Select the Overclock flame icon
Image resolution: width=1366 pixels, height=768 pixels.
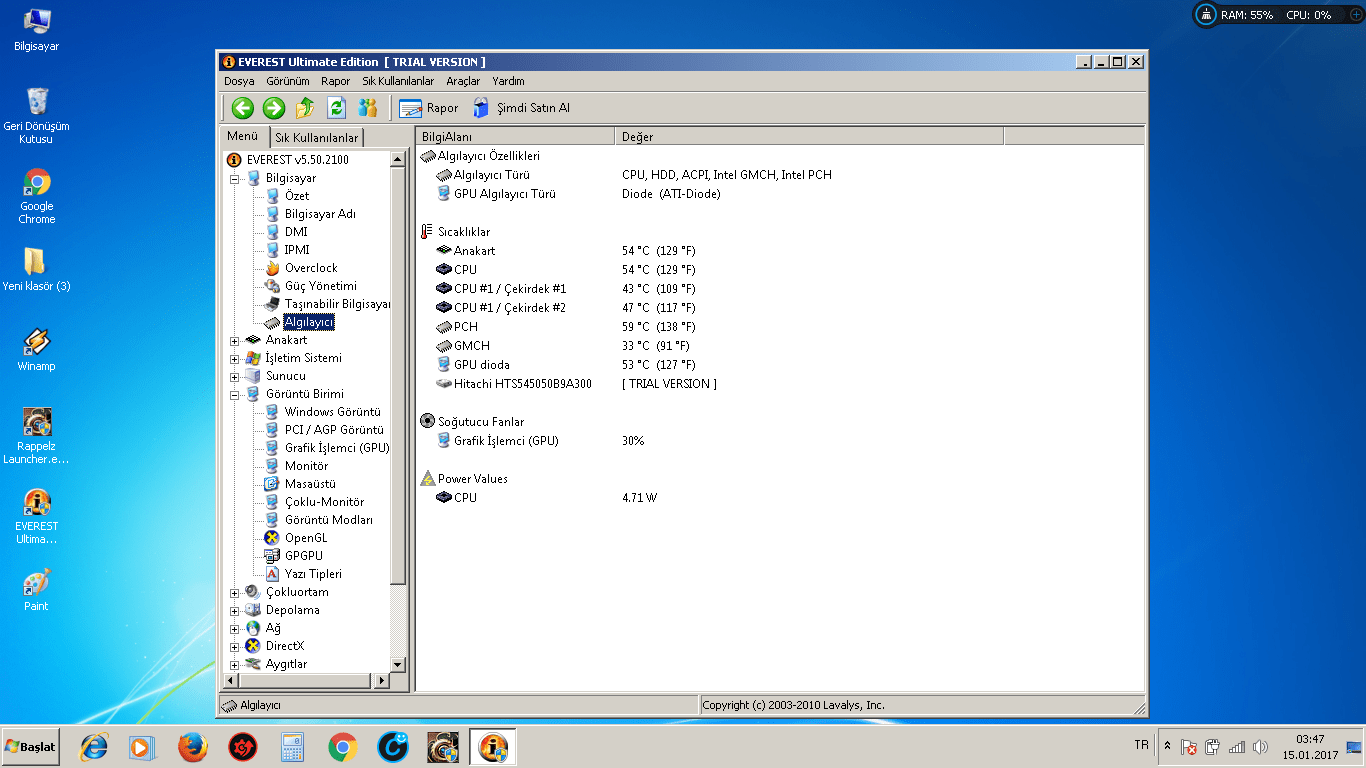pyautogui.click(x=272, y=268)
